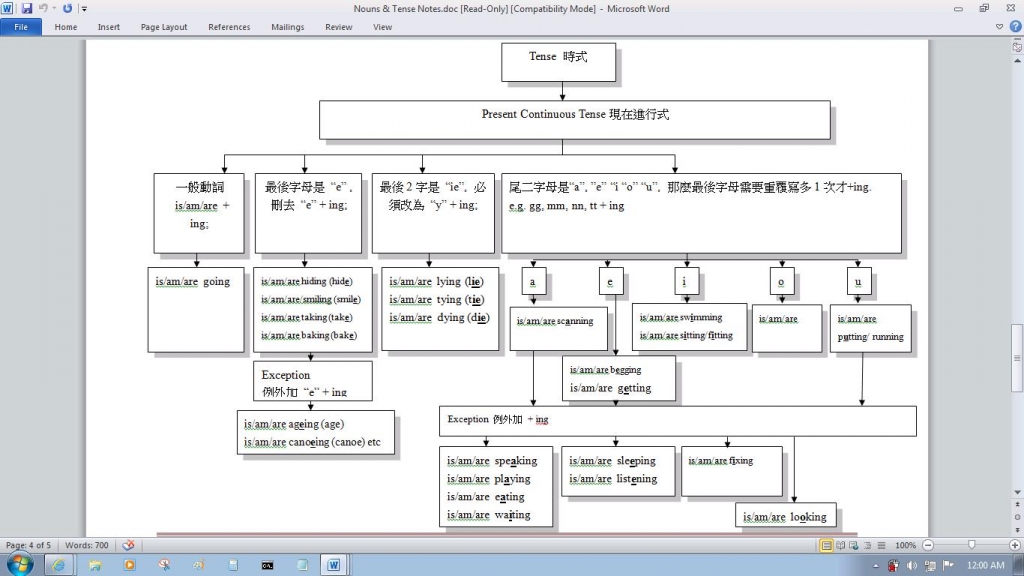This screenshot has width=1024, height=576.
Task: Click the Words: 700 count button
Action: coord(87,545)
